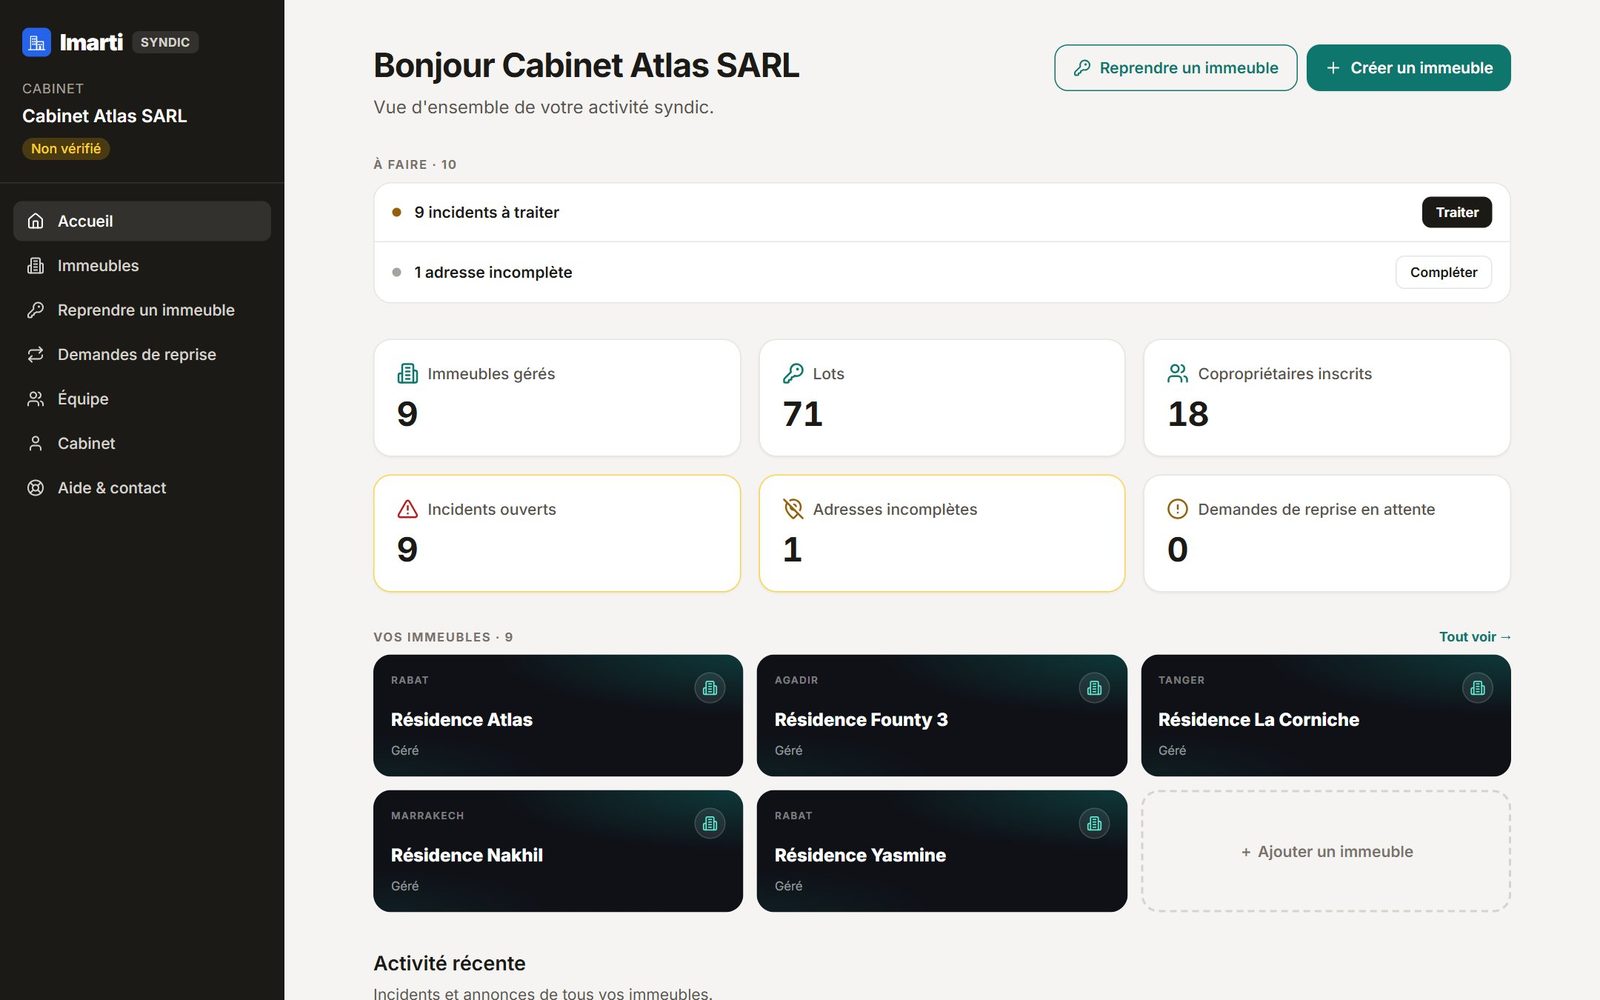Click the Compléter button for incomplete address
1600x1000 pixels.
[x=1443, y=272]
